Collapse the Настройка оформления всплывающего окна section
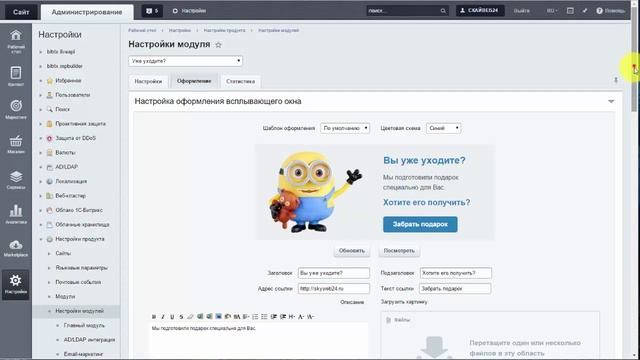The height and width of the screenshot is (360, 640). click(611, 101)
